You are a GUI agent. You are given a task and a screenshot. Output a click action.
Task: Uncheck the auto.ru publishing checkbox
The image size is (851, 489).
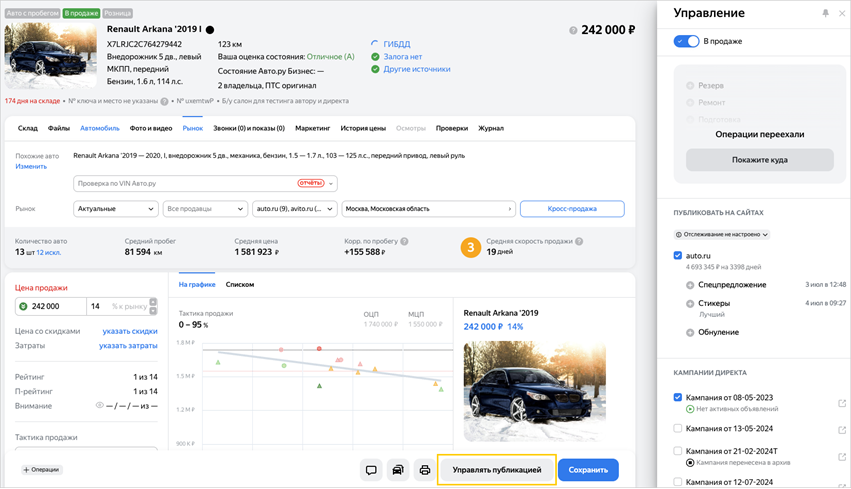678,256
